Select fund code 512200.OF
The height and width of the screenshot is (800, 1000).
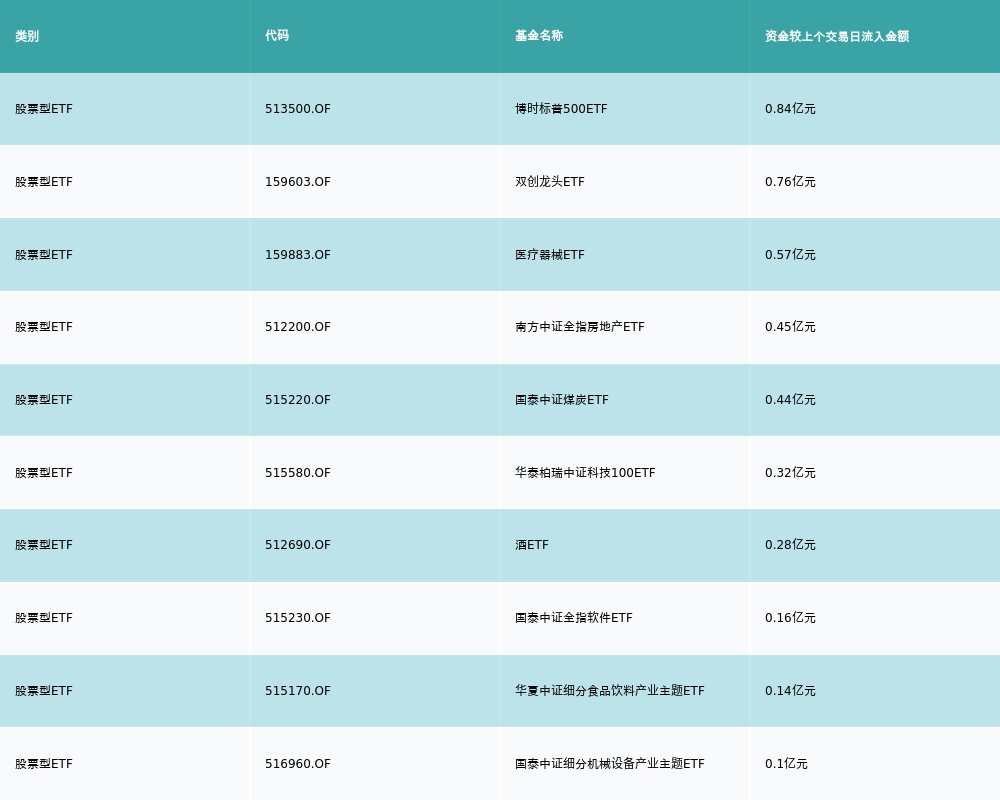pyautogui.click(x=298, y=327)
